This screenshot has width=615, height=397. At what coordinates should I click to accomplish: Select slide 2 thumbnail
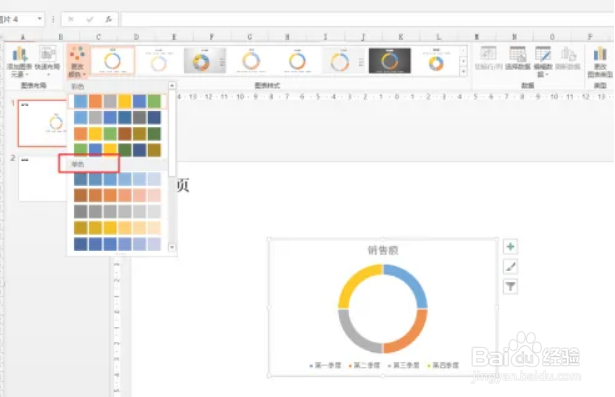(42, 178)
